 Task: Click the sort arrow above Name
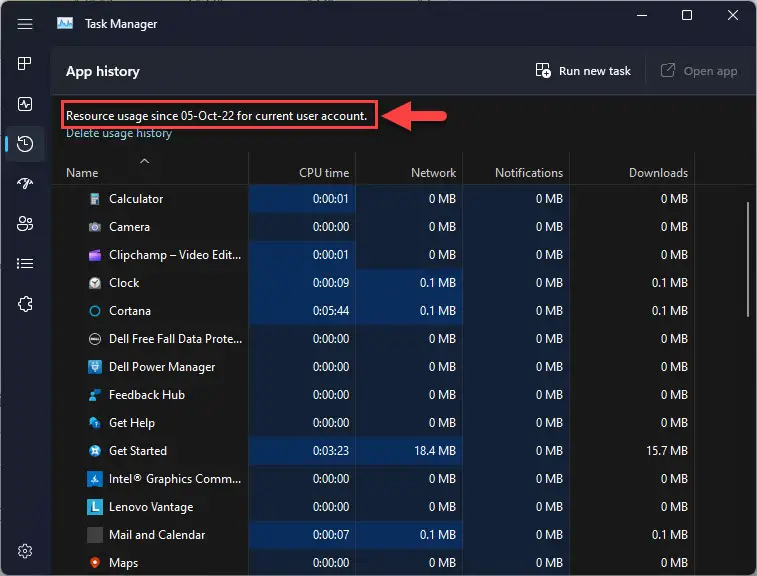point(144,161)
